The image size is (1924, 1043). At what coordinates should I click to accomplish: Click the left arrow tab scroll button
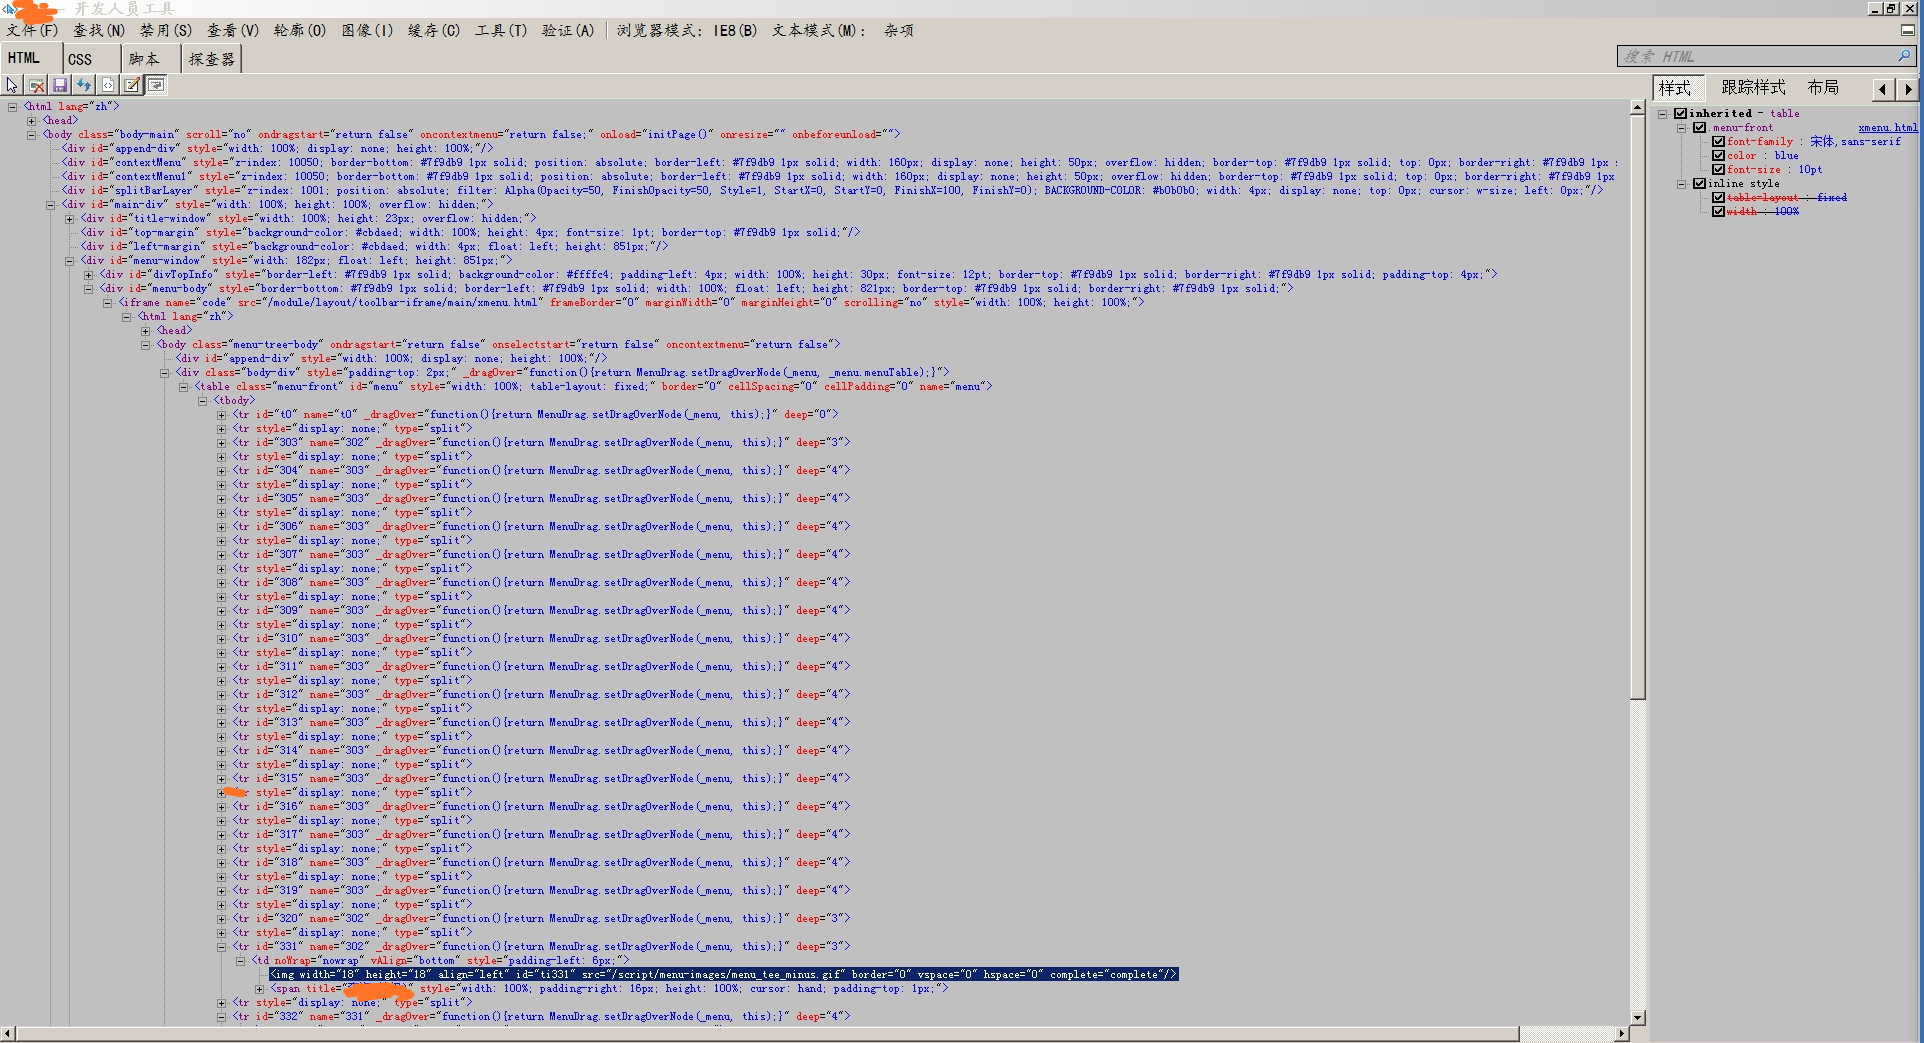tap(1883, 89)
